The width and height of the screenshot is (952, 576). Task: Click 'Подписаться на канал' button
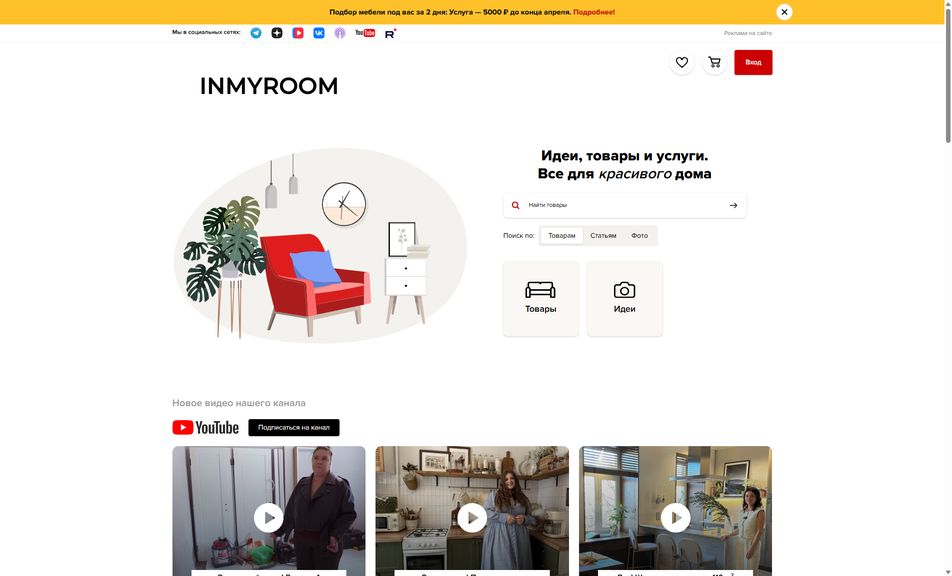point(294,428)
